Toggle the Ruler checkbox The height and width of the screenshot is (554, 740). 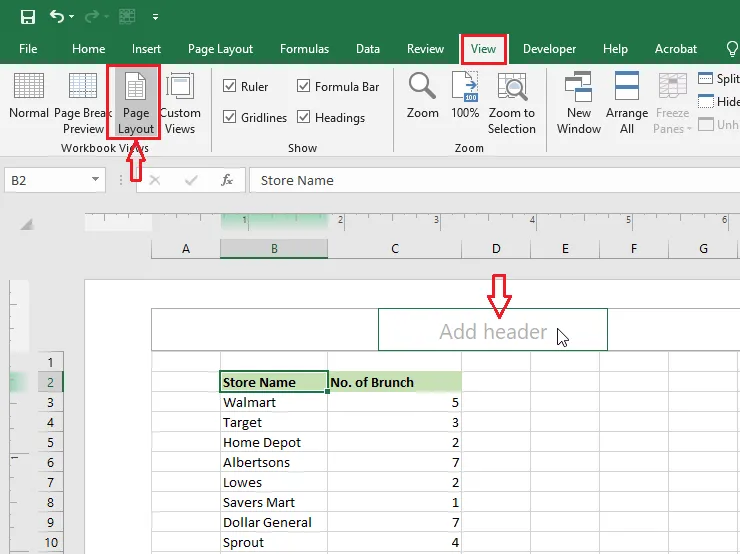(x=229, y=86)
